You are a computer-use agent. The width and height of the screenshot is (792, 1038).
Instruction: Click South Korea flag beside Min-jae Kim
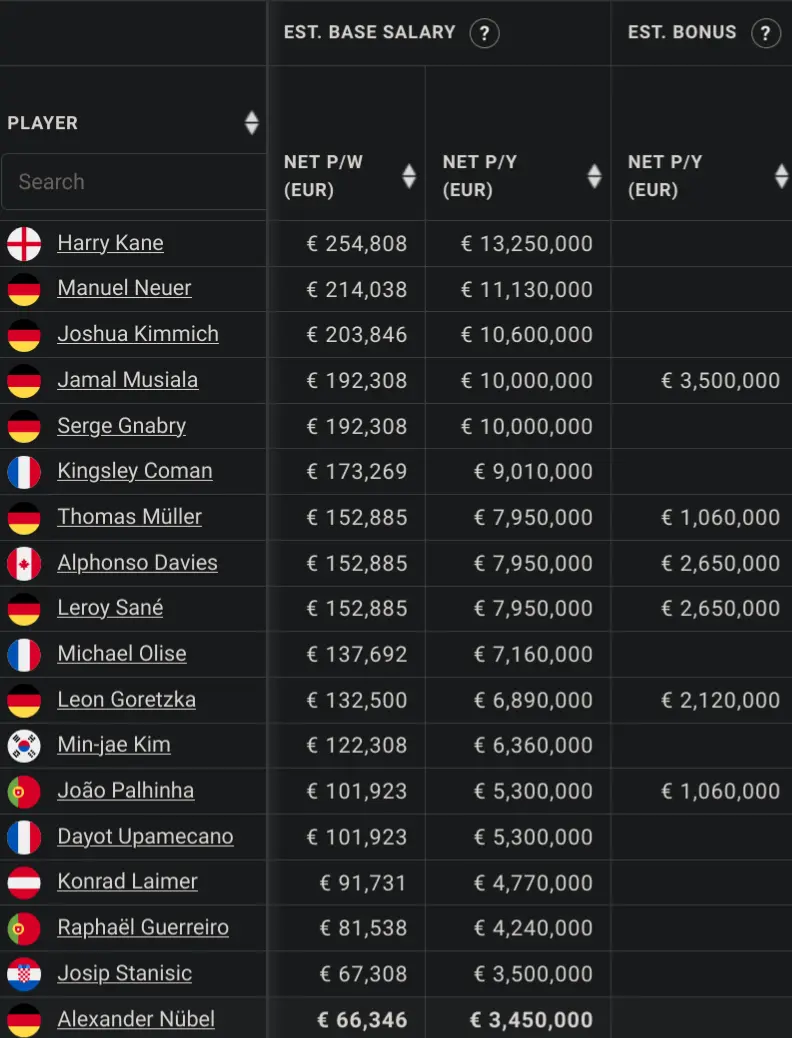(x=24, y=746)
